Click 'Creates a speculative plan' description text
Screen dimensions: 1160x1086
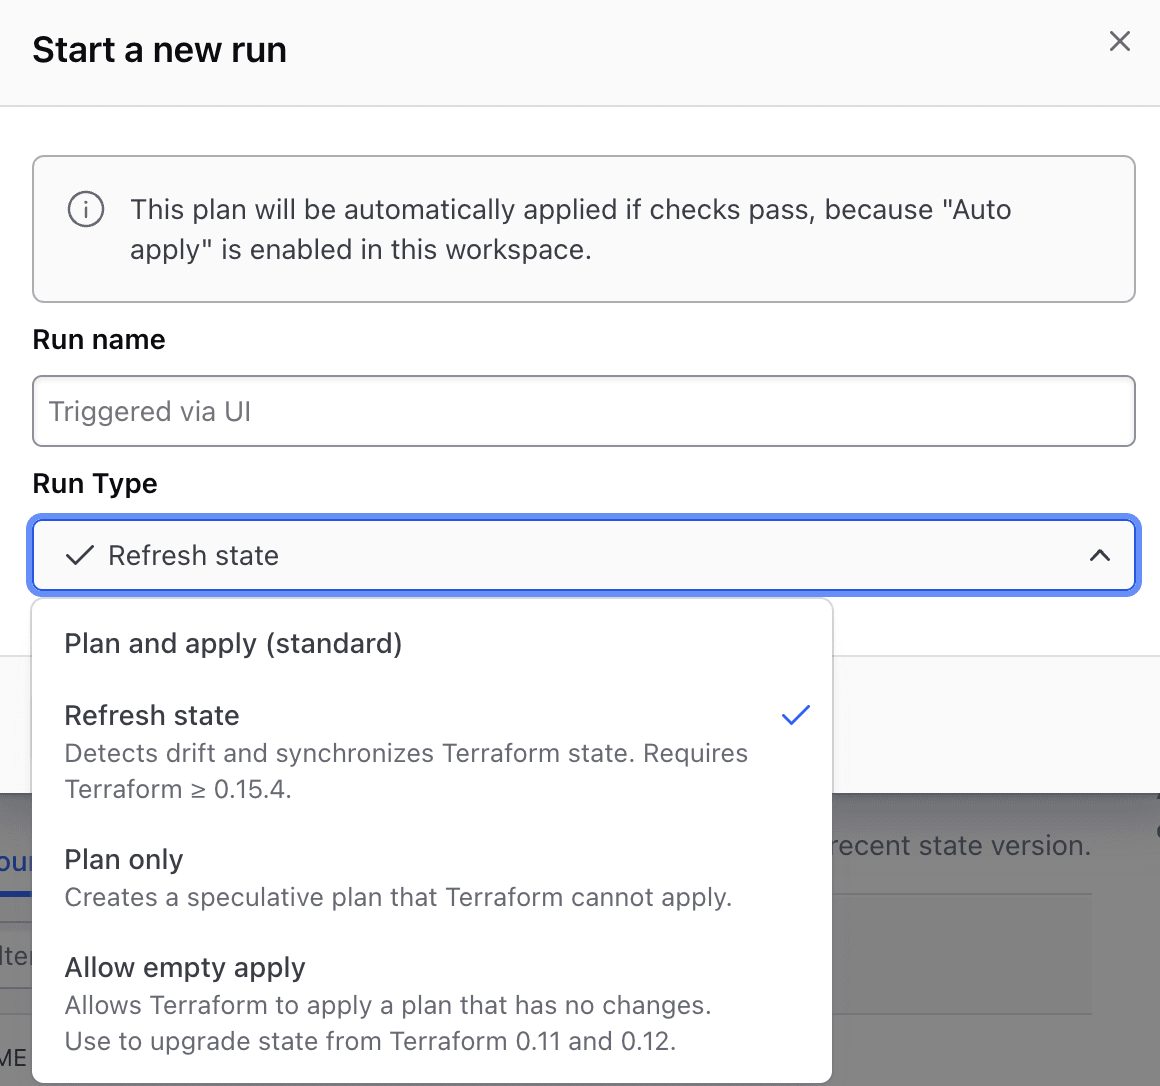coord(398,897)
